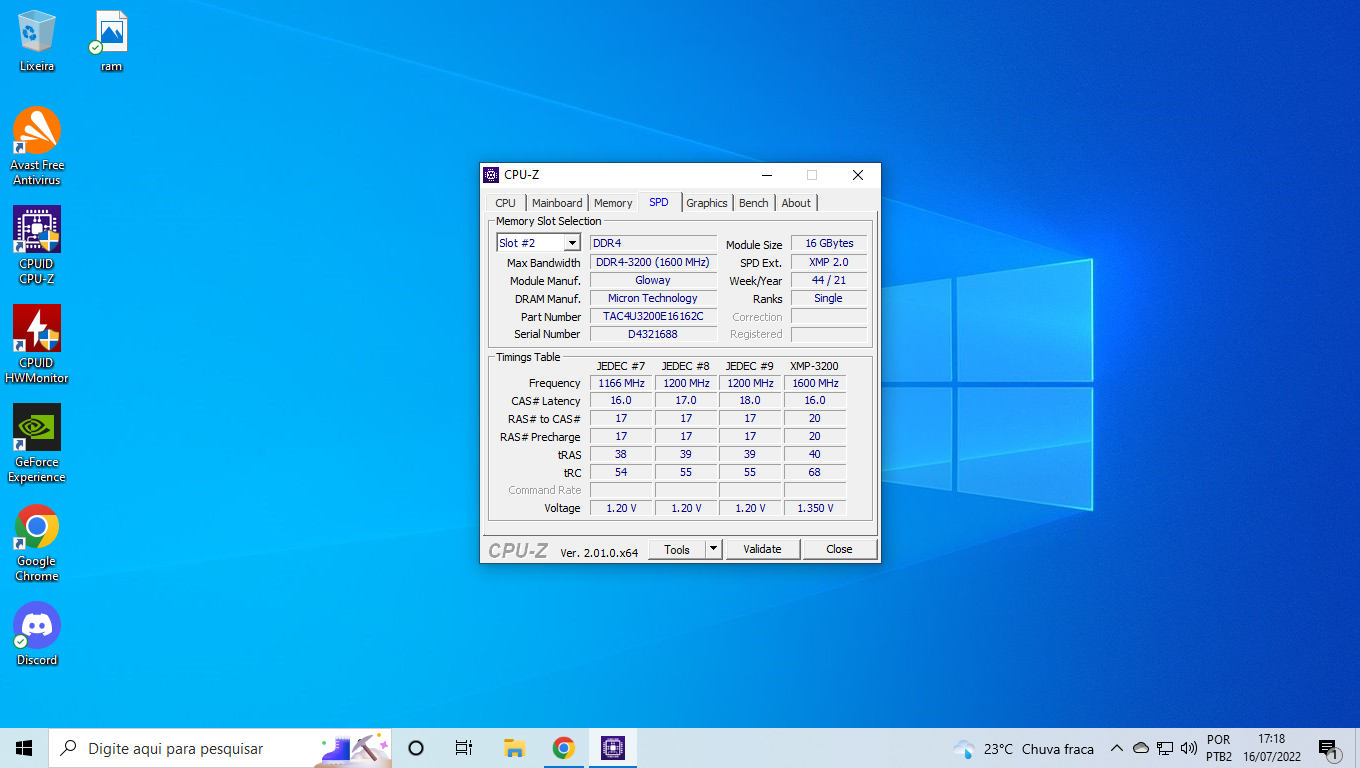Click the Tools button
The height and width of the screenshot is (768, 1360).
tap(677, 549)
